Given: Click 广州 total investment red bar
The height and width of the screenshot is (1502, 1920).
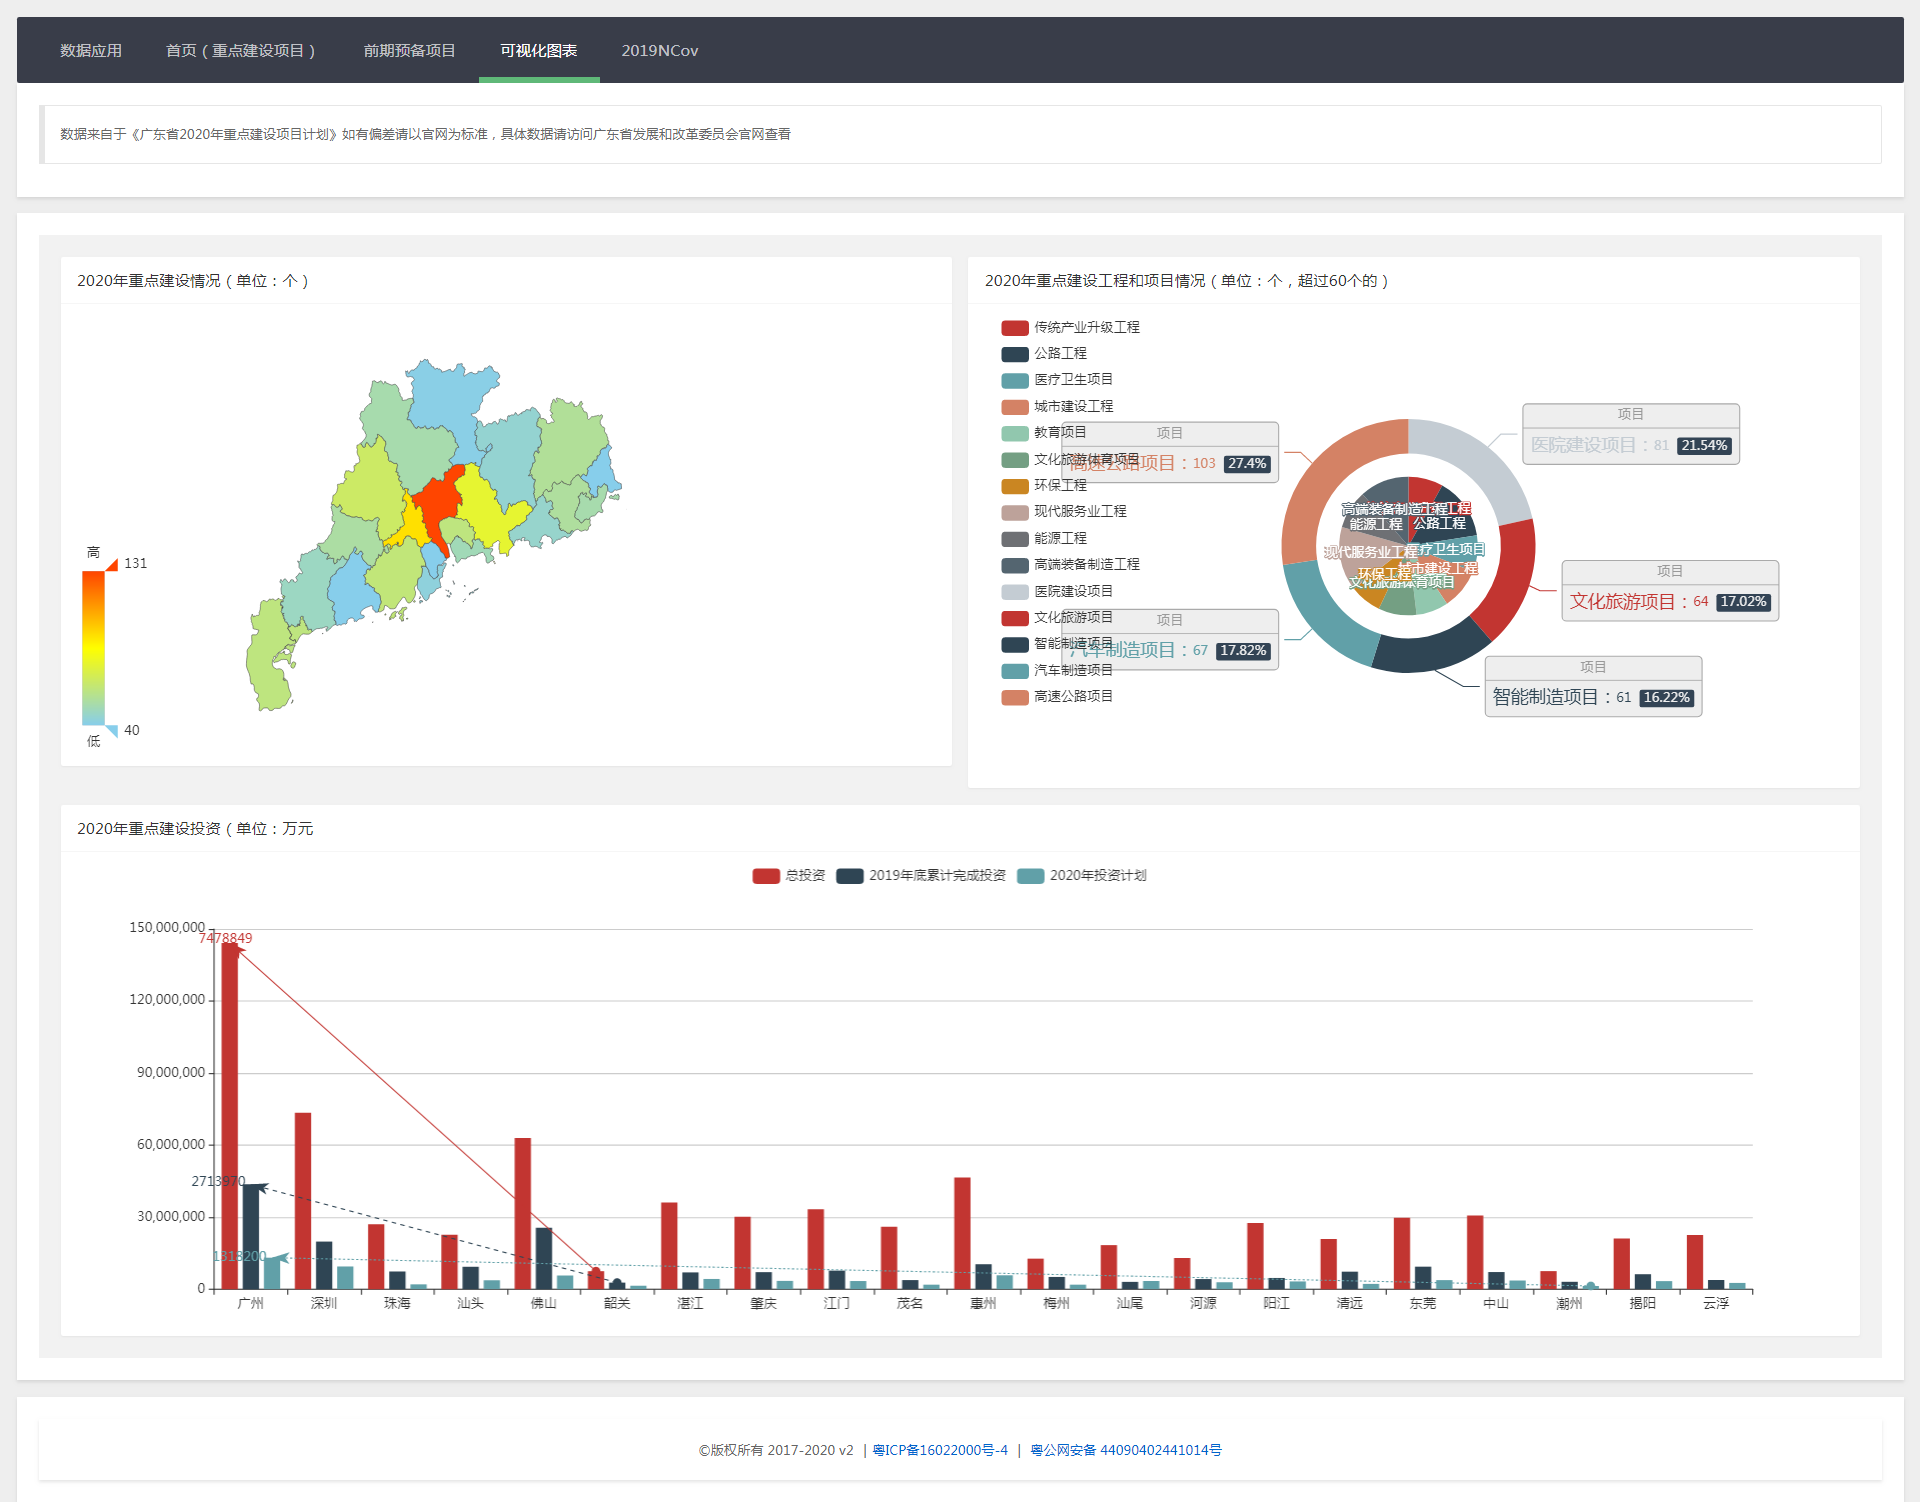Looking at the screenshot, I should click(x=230, y=1115).
